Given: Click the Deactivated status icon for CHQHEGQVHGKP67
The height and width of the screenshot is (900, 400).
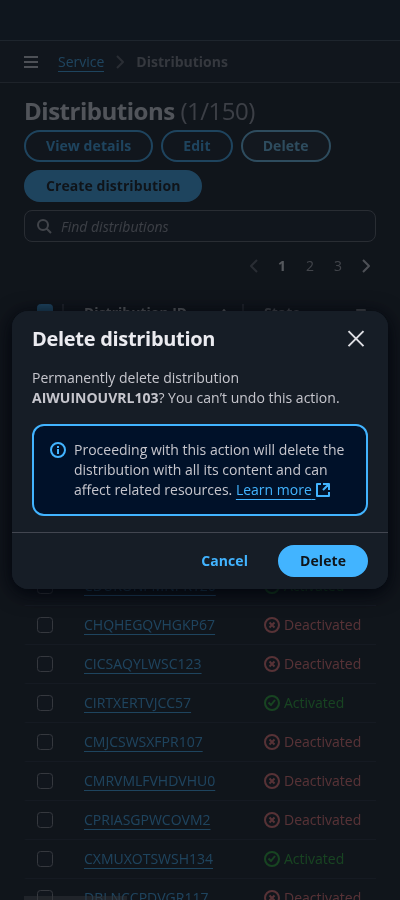Looking at the screenshot, I should (x=272, y=625).
